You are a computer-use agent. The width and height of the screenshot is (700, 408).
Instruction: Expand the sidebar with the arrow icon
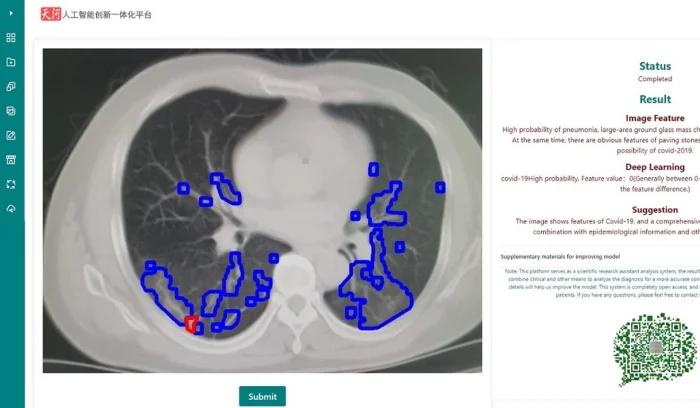(x=11, y=13)
